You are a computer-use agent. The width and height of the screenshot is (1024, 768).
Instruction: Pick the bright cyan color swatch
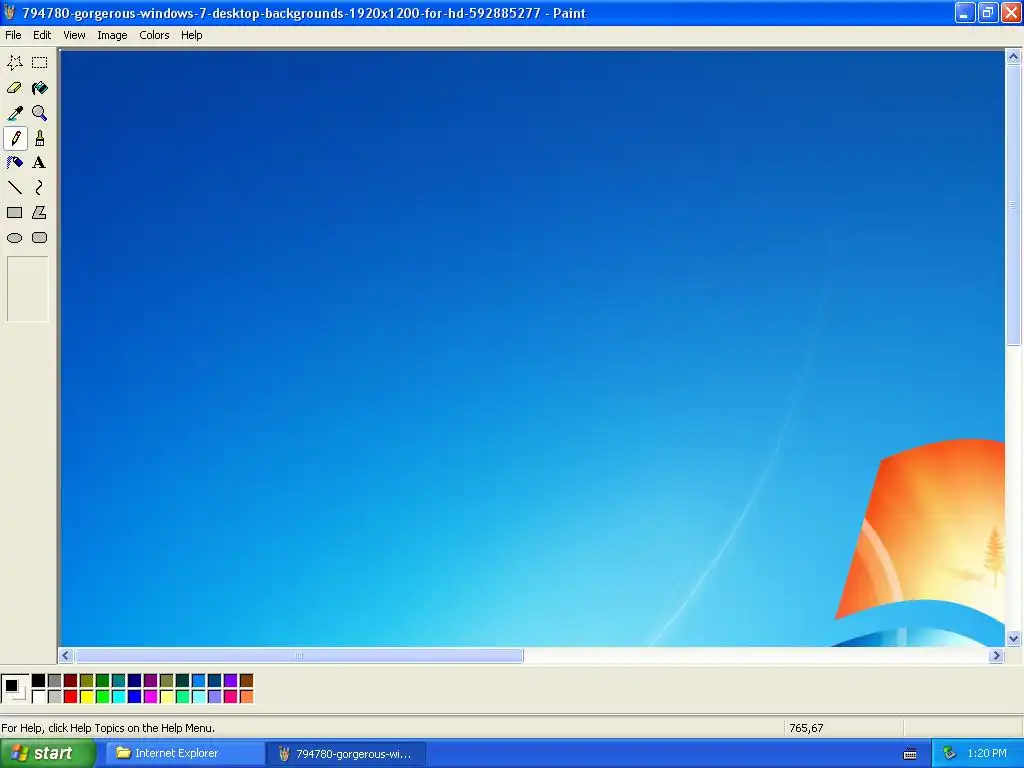pos(119,697)
